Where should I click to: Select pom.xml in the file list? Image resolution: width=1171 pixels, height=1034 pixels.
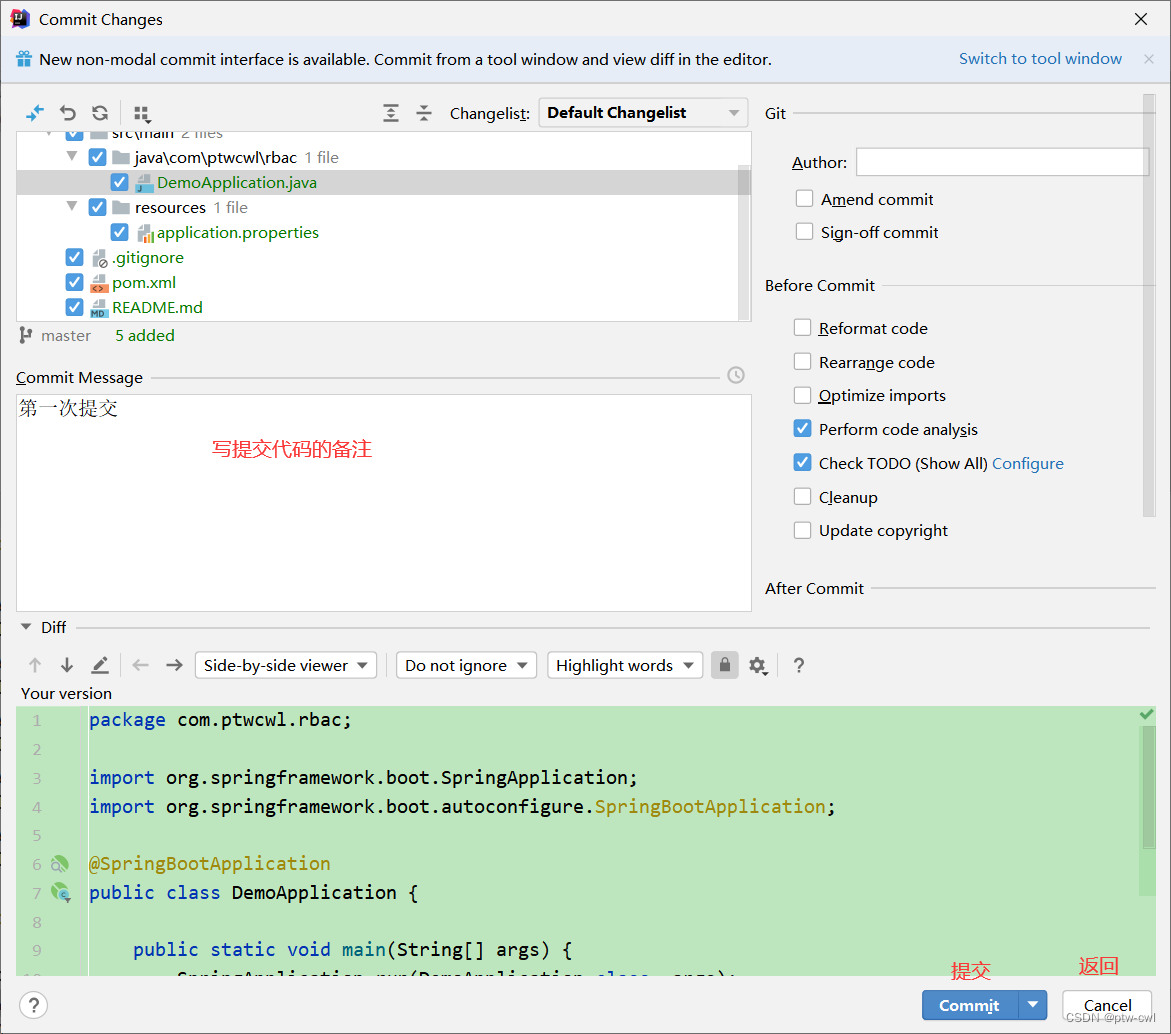(x=144, y=282)
